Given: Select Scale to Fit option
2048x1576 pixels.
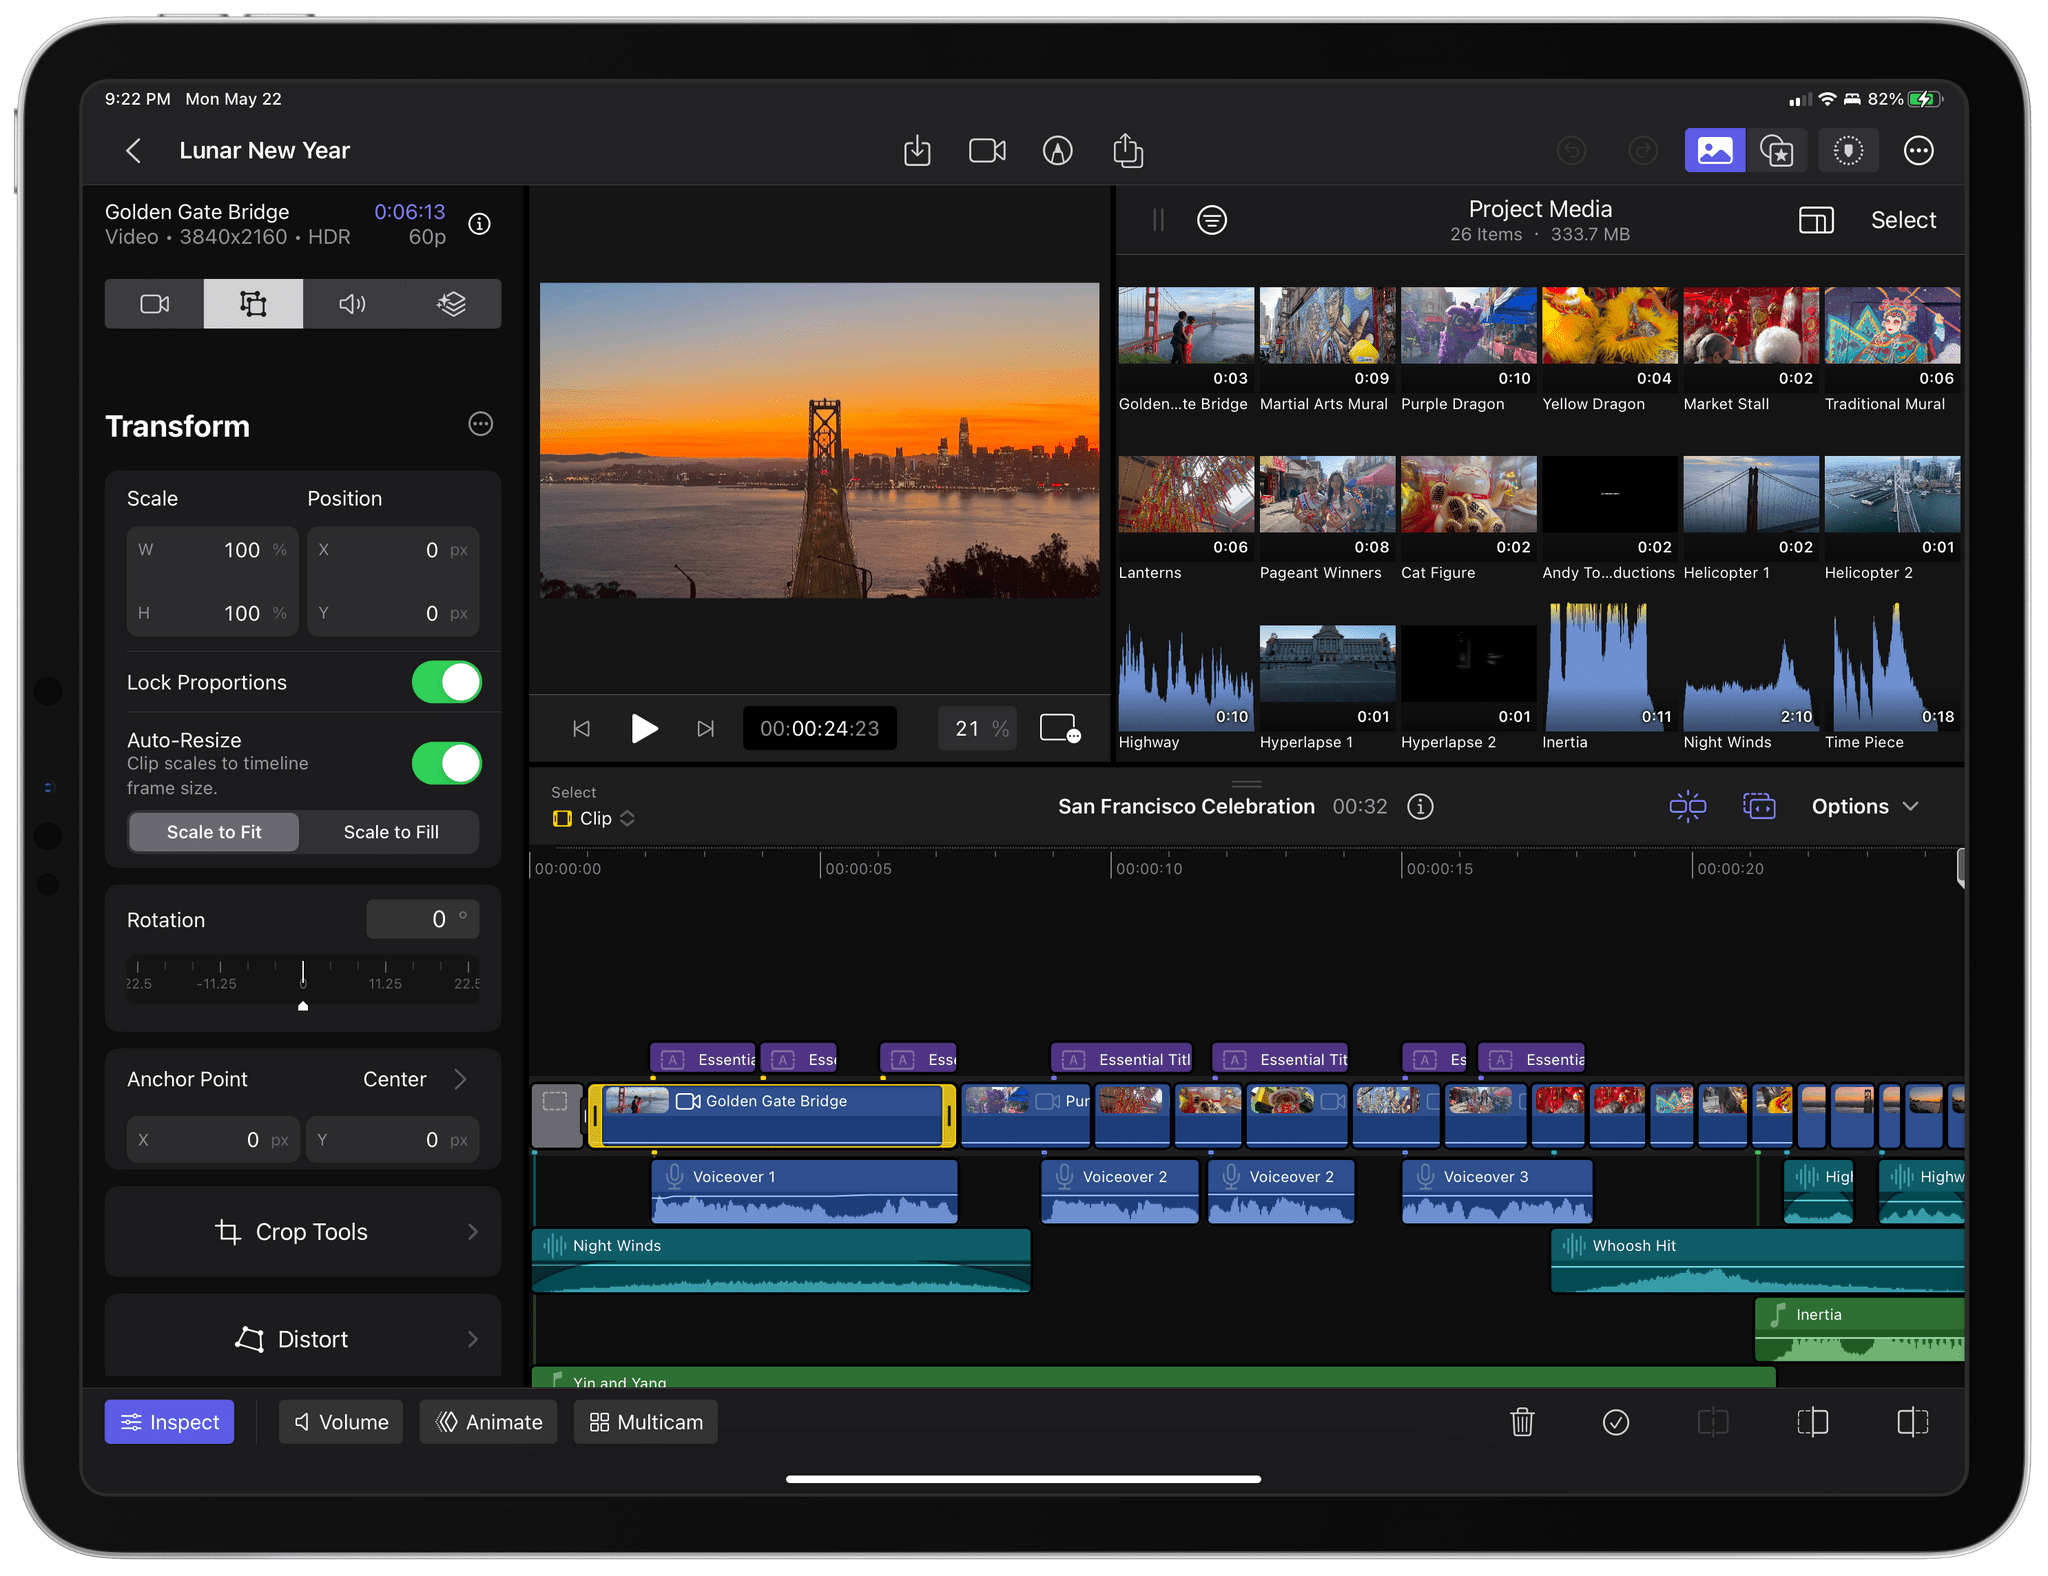Looking at the screenshot, I should tap(214, 832).
